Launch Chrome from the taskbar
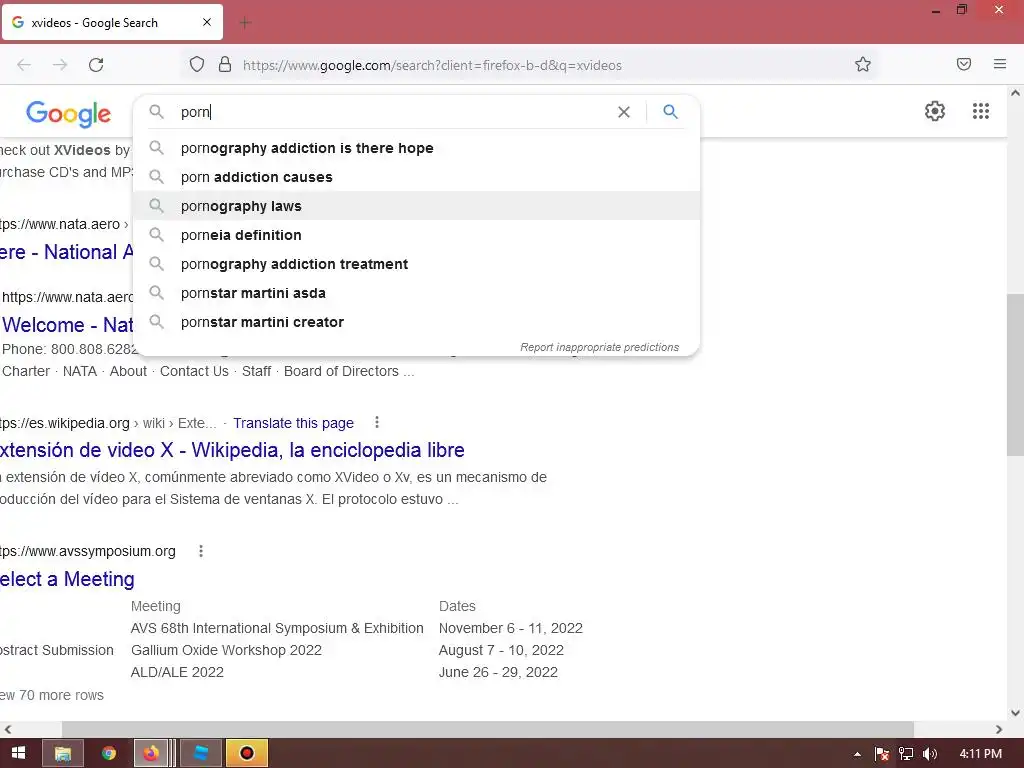This screenshot has width=1024, height=768. pyautogui.click(x=109, y=753)
